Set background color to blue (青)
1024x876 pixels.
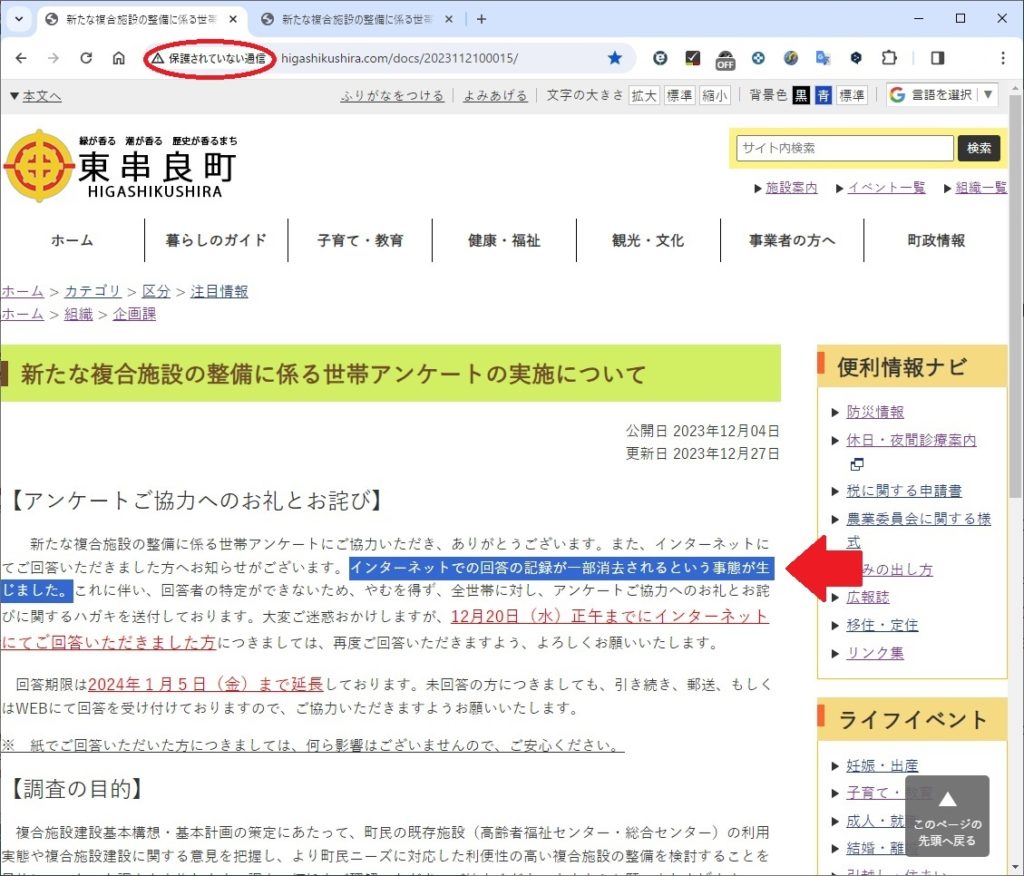(x=823, y=95)
